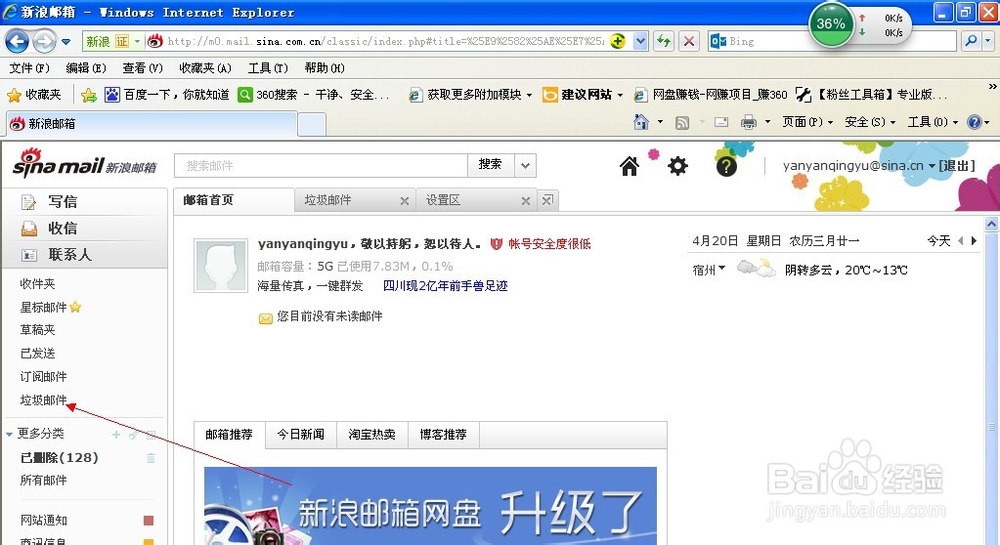Click the user avatar placeholder
1000x545 pixels.
221,266
